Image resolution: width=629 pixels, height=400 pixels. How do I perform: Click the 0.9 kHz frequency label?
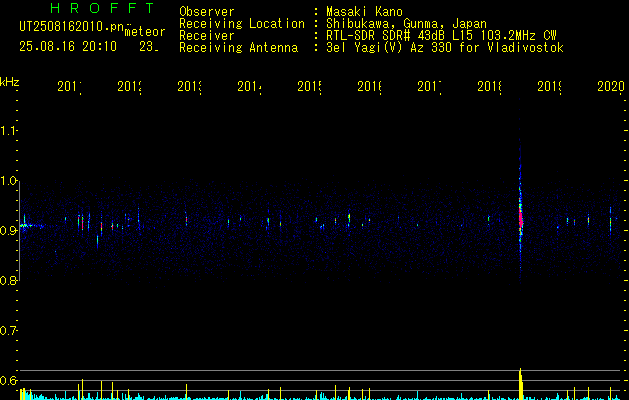tap(8, 230)
